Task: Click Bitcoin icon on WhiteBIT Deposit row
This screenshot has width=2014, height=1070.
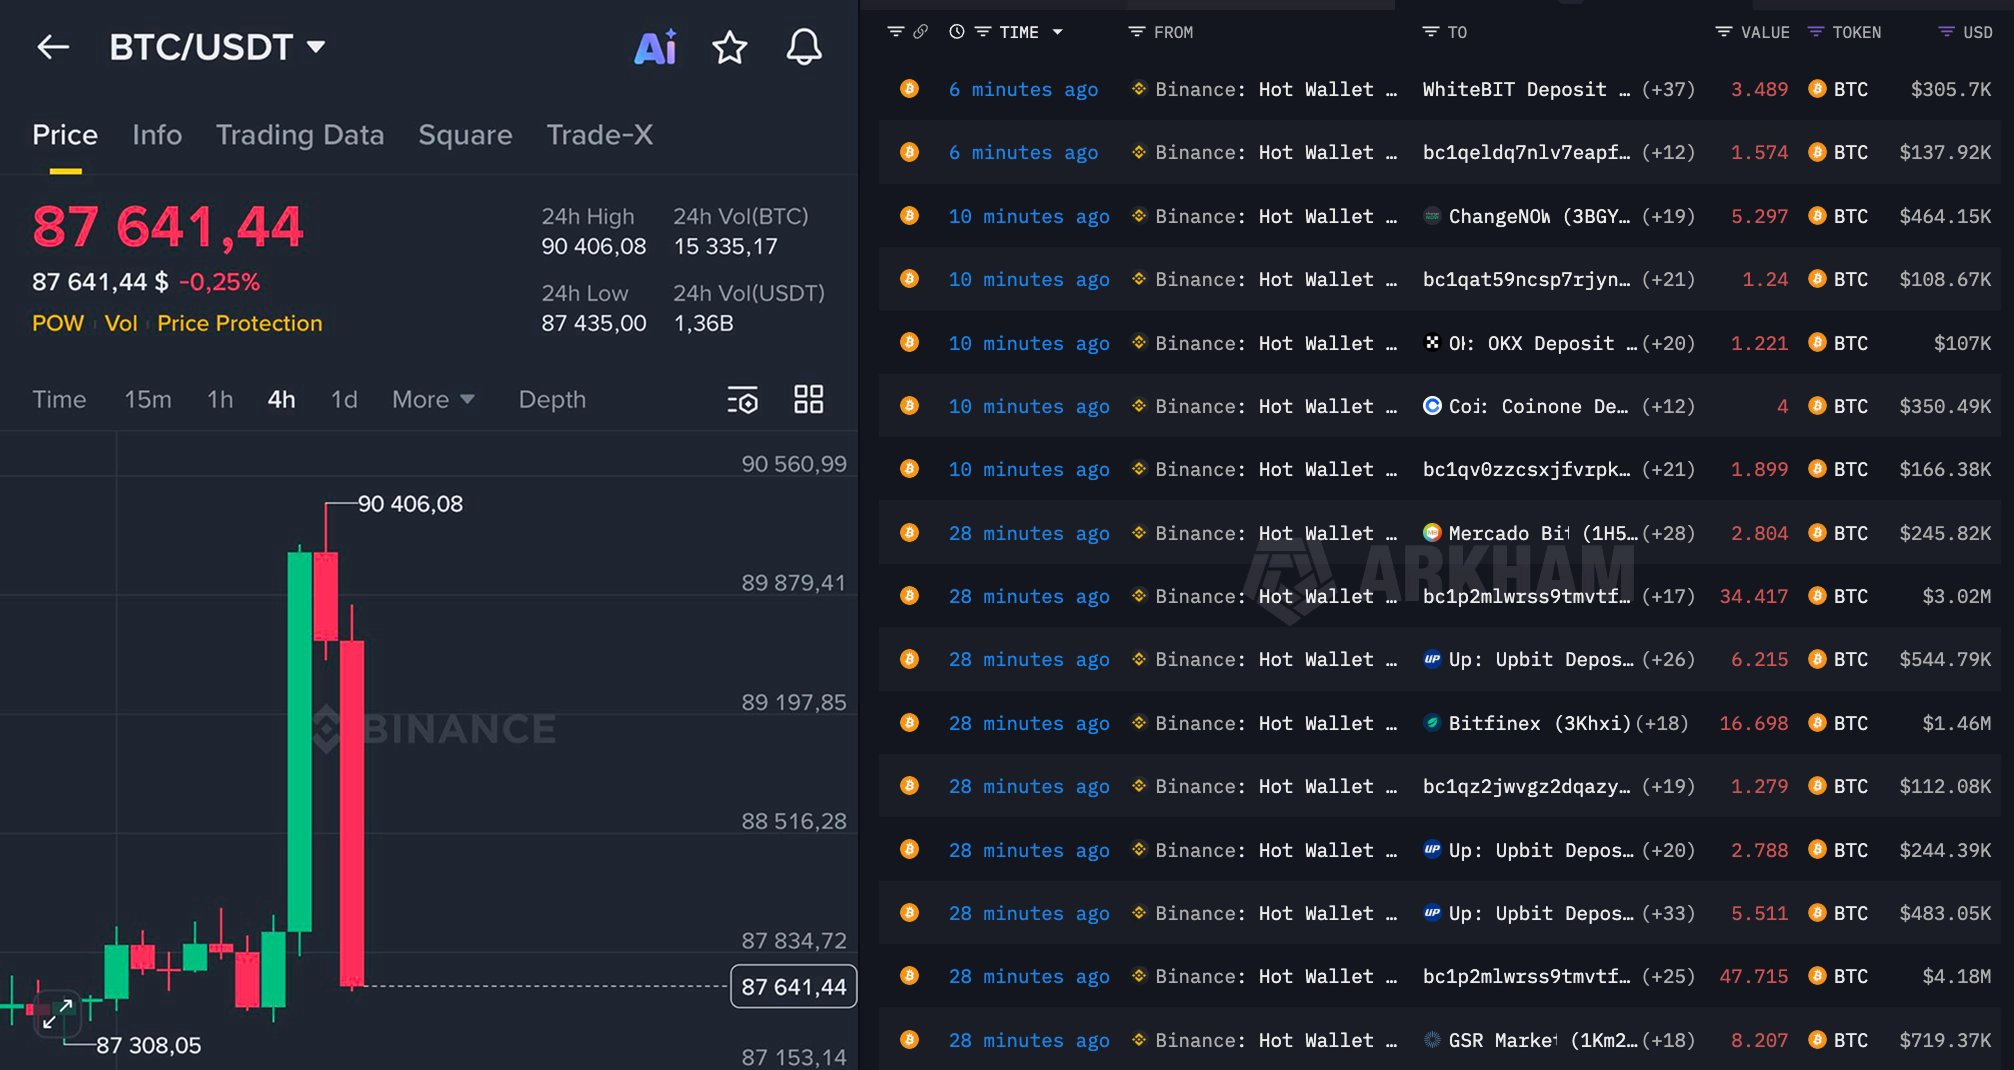Action: tap(909, 89)
